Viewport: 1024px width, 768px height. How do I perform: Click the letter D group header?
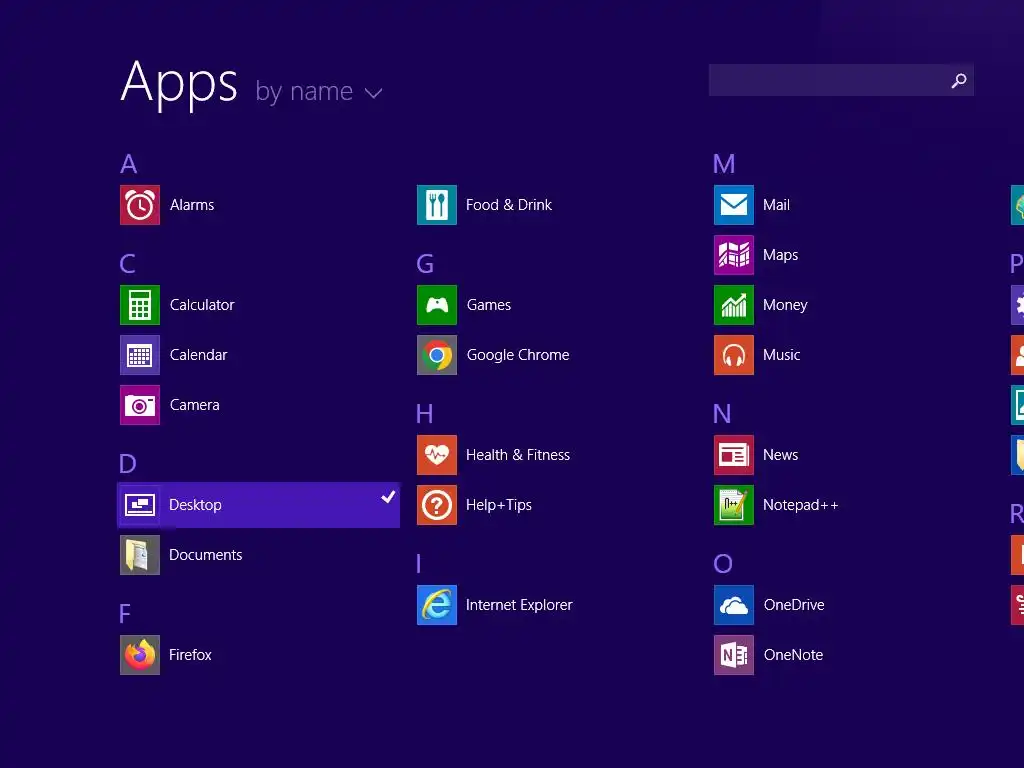128,464
